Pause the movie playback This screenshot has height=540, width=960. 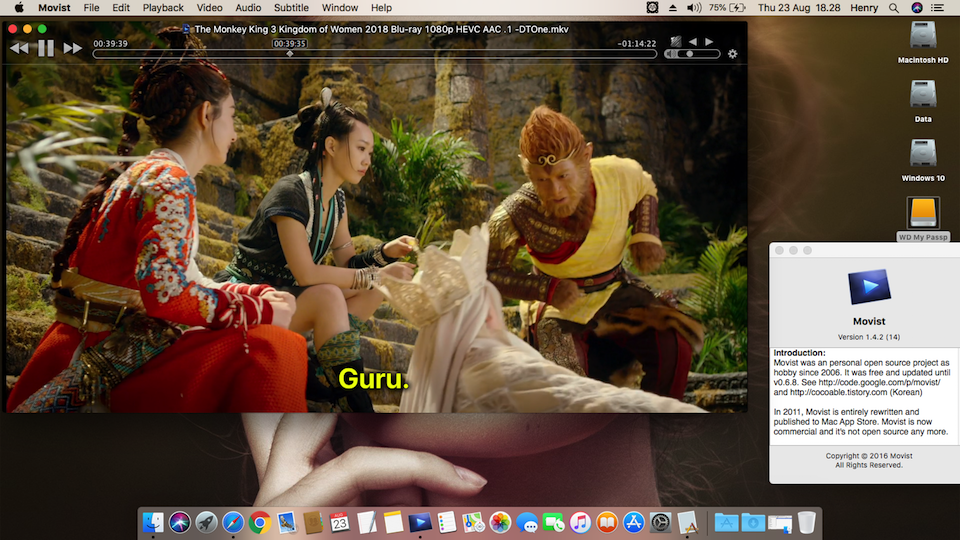point(46,48)
